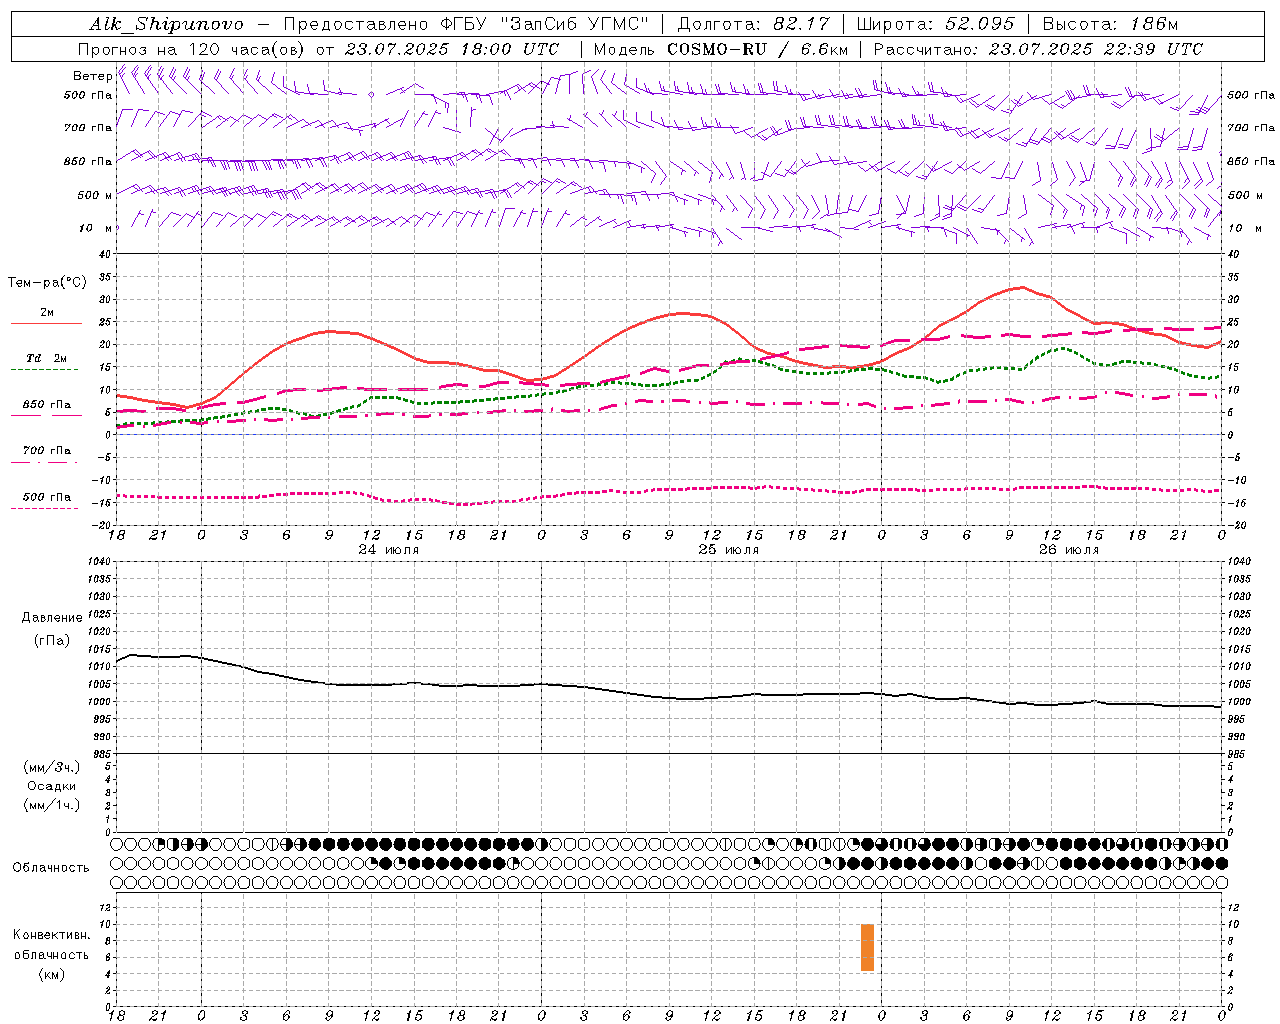Viewport: 1280px width, 1024px height.
Task: Select the 25 июля date label
Action: [729, 550]
